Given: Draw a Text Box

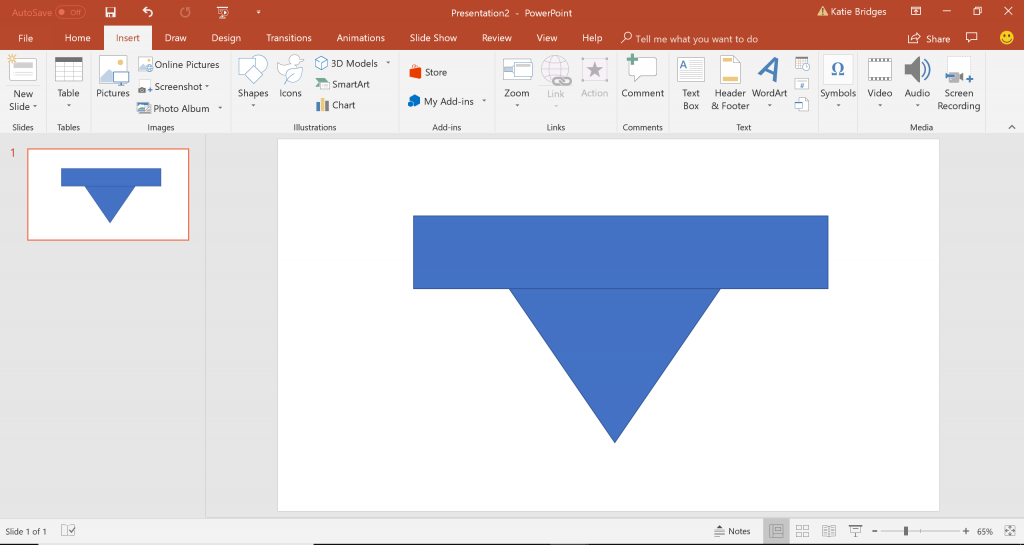Looking at the screenshot, I should [691, 83].
